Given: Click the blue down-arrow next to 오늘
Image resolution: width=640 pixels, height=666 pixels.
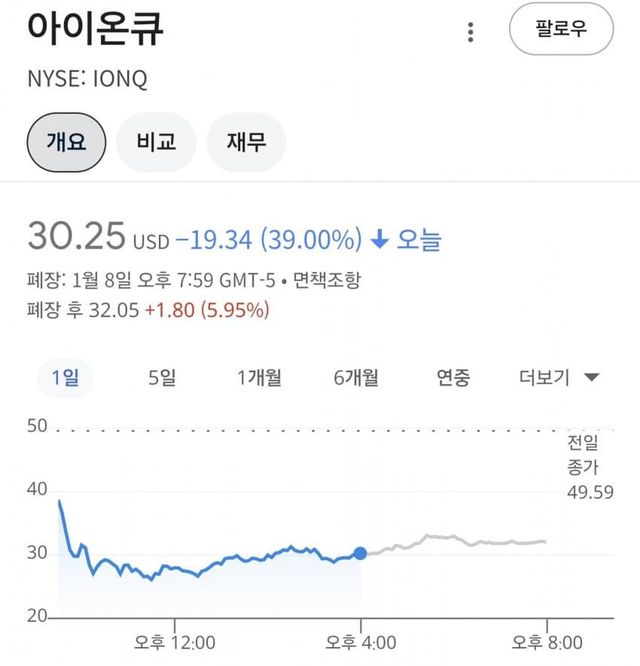Looking at the screenshot, I should coord(379,240).
